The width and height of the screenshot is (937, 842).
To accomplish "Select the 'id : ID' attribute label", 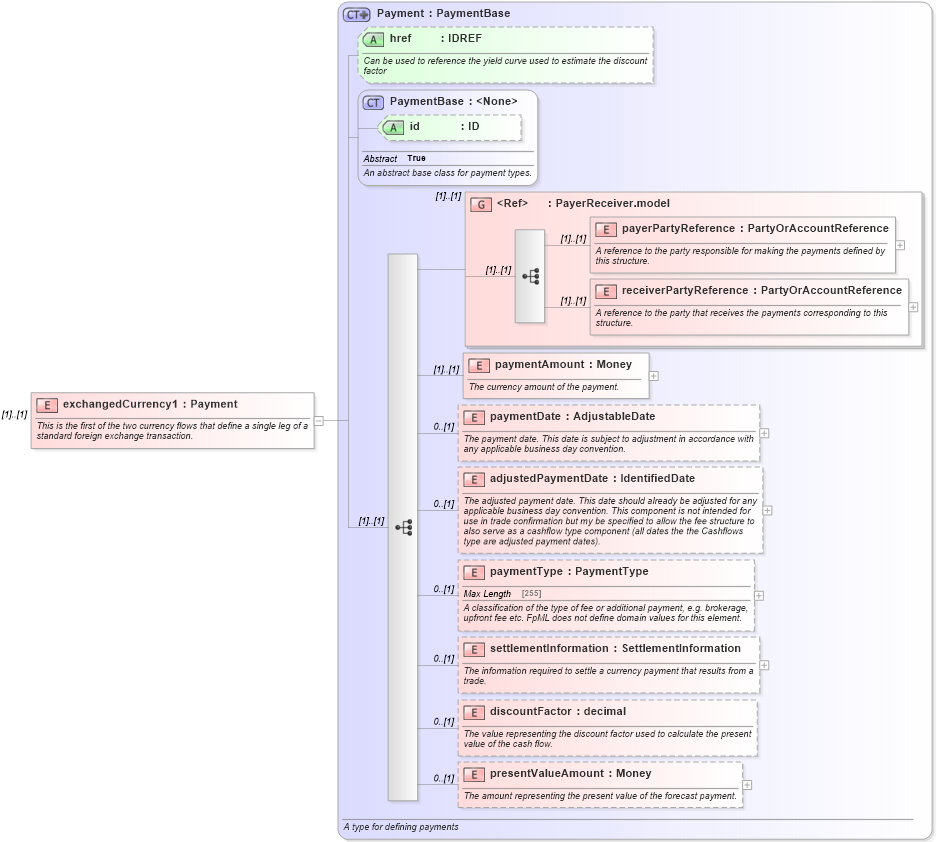I will [445, 127].
